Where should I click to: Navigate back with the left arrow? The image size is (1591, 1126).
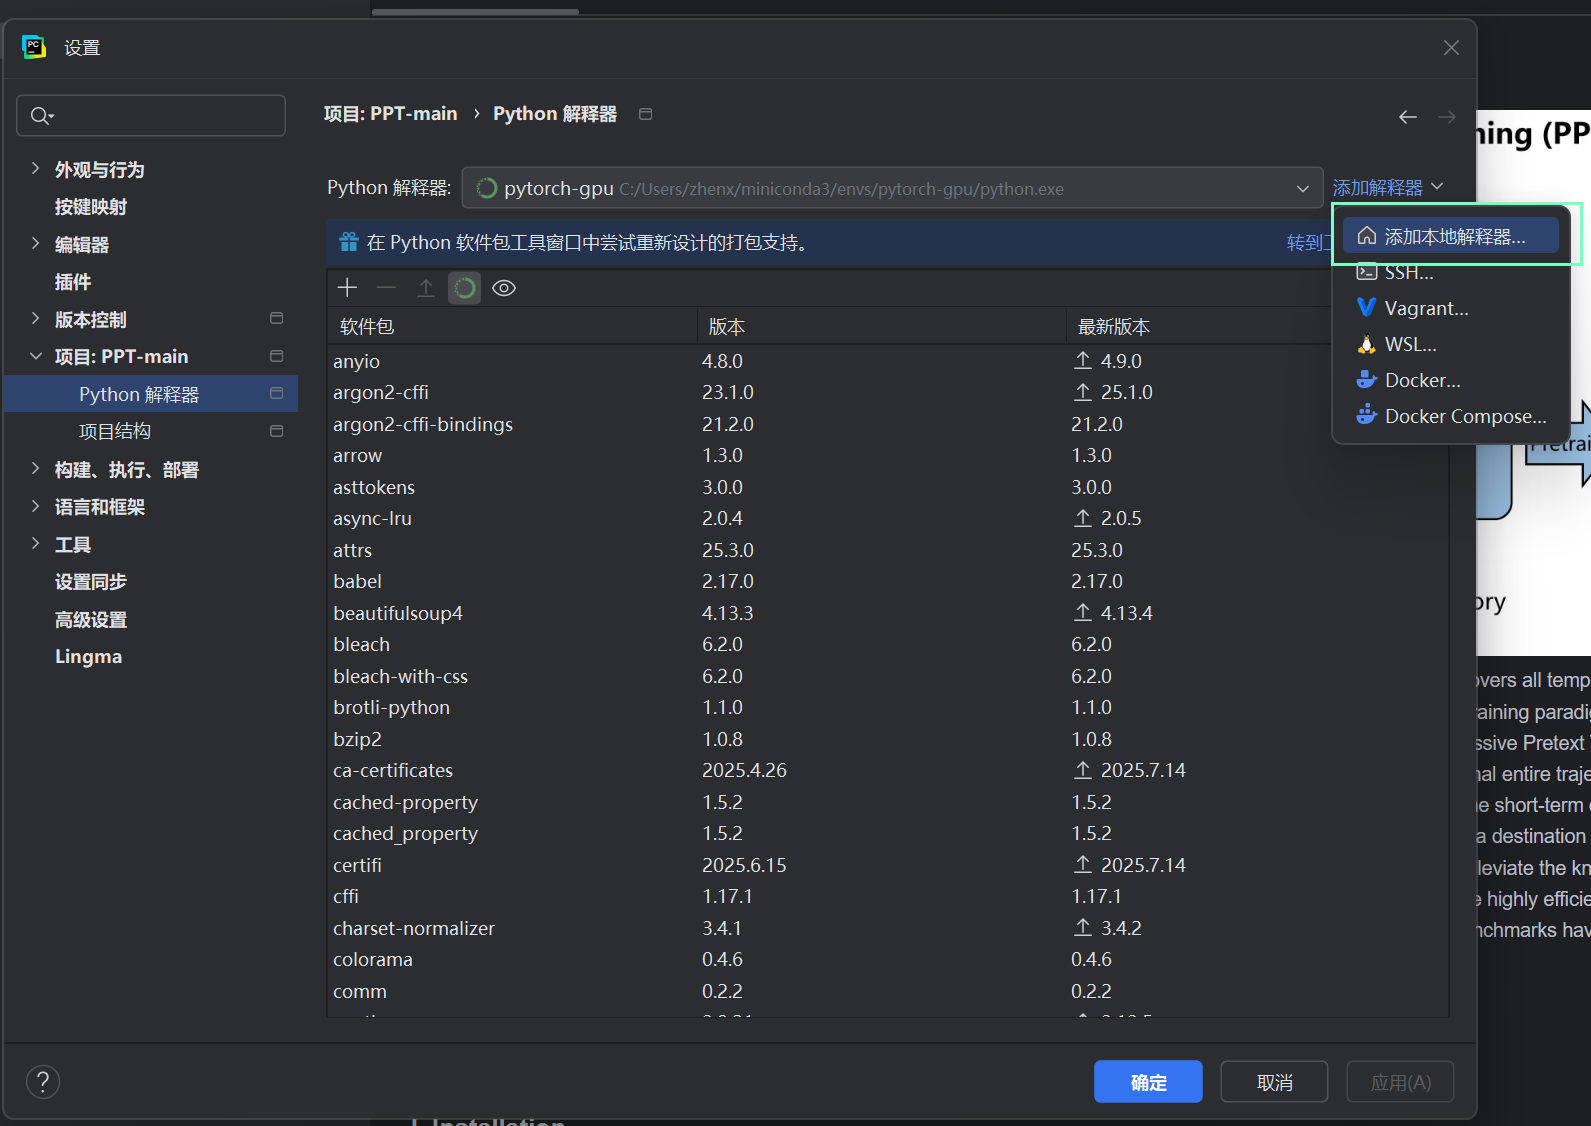point(1407,117)
